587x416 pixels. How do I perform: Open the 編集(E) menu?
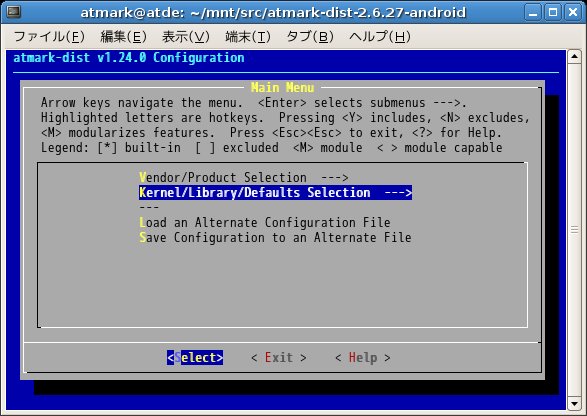click(123, 36)
